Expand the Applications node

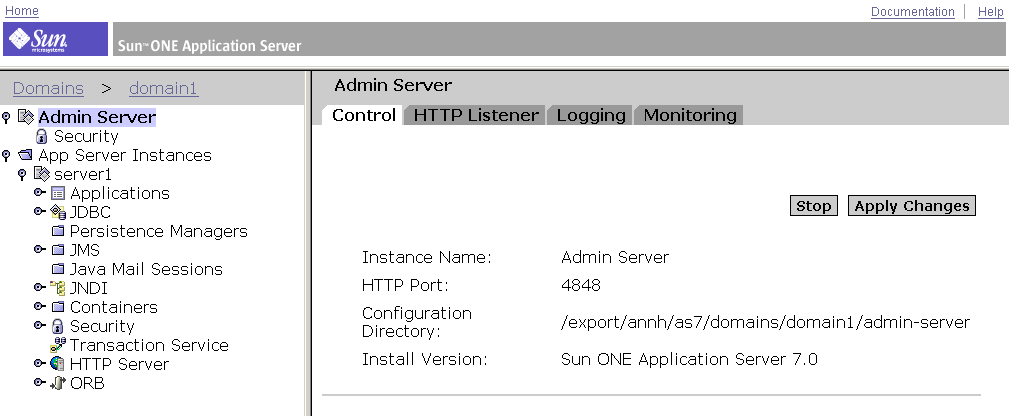40,193
